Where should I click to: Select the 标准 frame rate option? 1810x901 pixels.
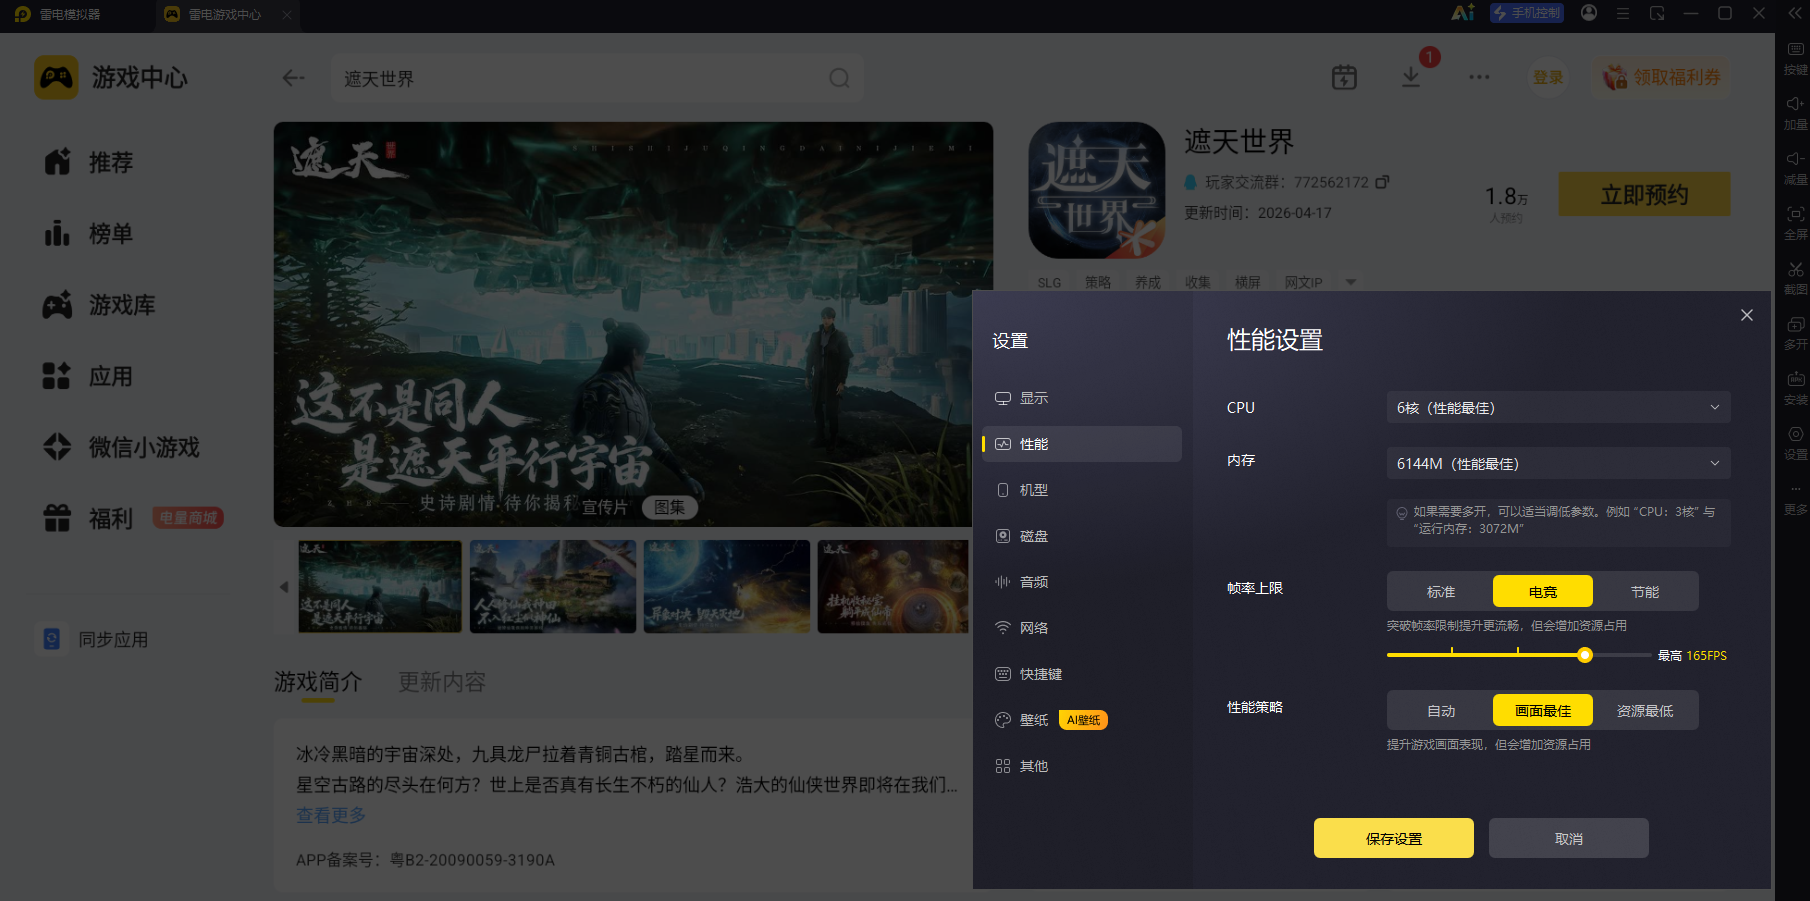tap(1441, 592)
